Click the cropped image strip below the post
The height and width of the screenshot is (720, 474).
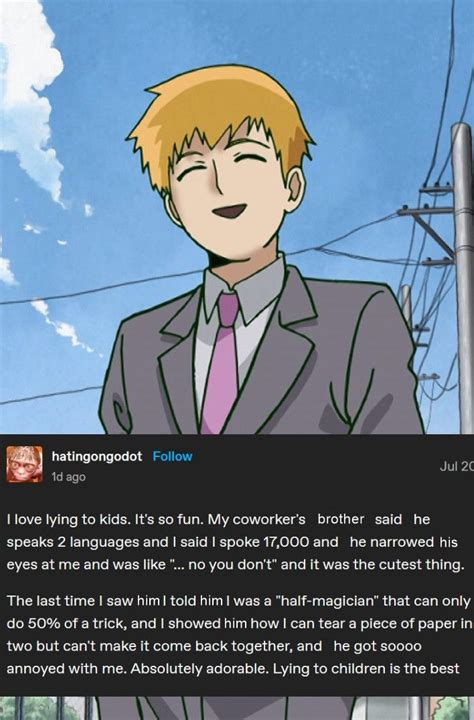[237, 708]
